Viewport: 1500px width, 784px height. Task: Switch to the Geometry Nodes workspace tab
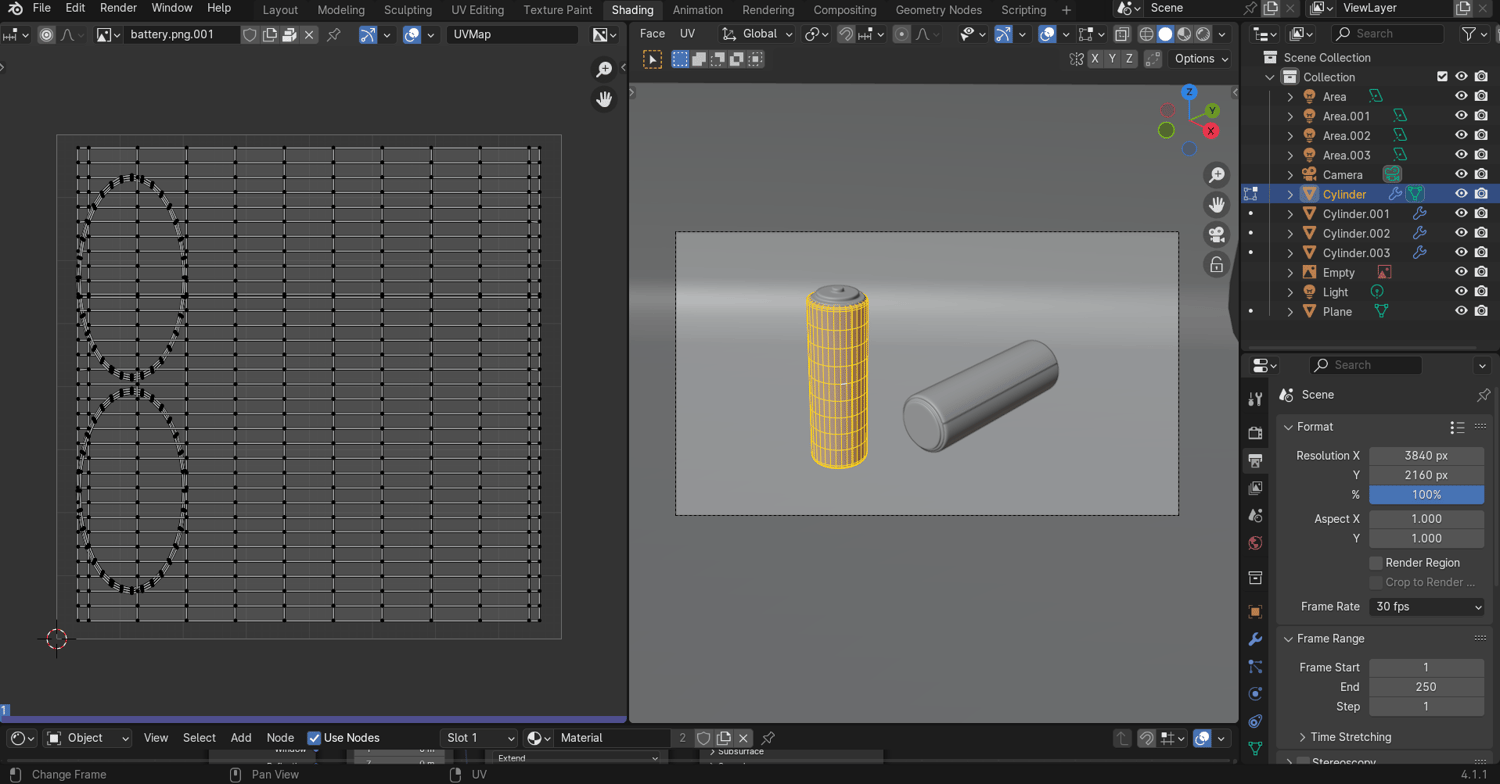point(938,10)
